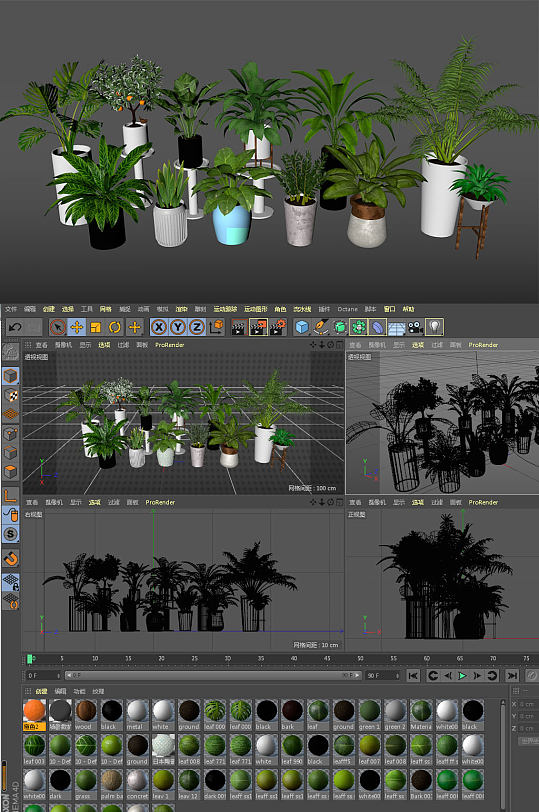Open the blue Deformer icon
Screen dimensions: 539x812
click(377, 327)
